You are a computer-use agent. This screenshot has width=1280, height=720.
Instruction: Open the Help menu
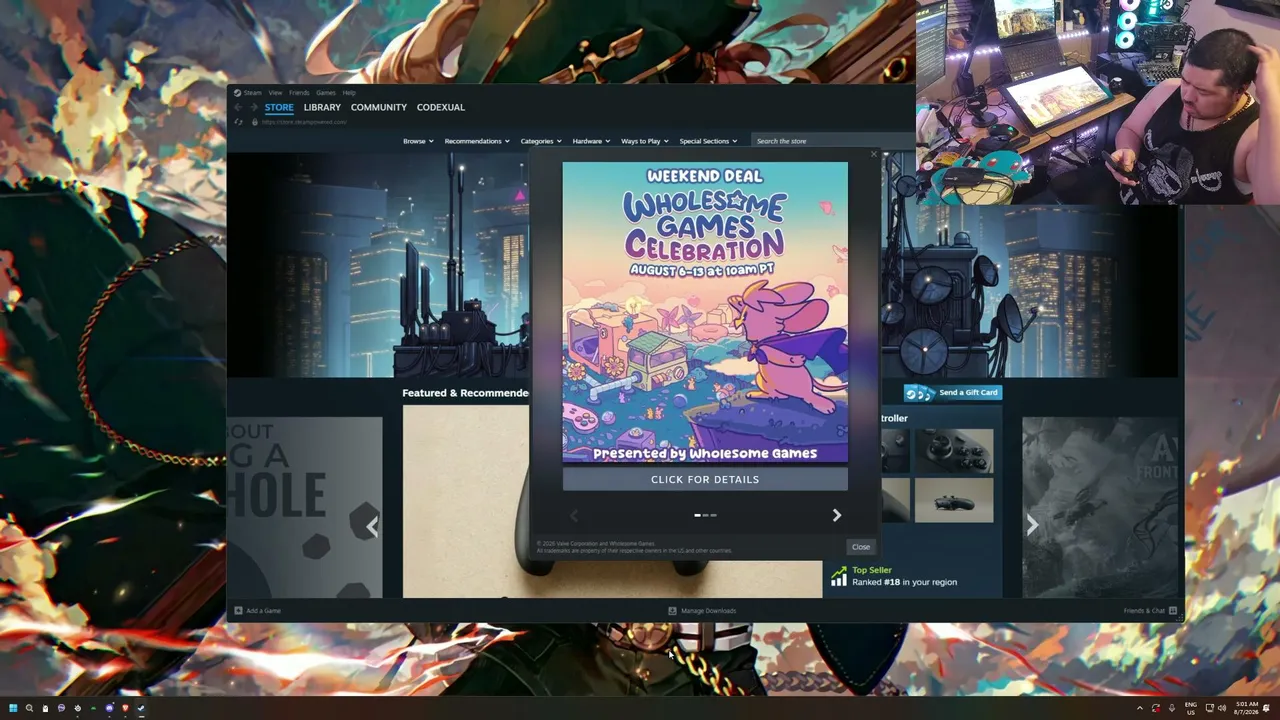tap(349, 93)
